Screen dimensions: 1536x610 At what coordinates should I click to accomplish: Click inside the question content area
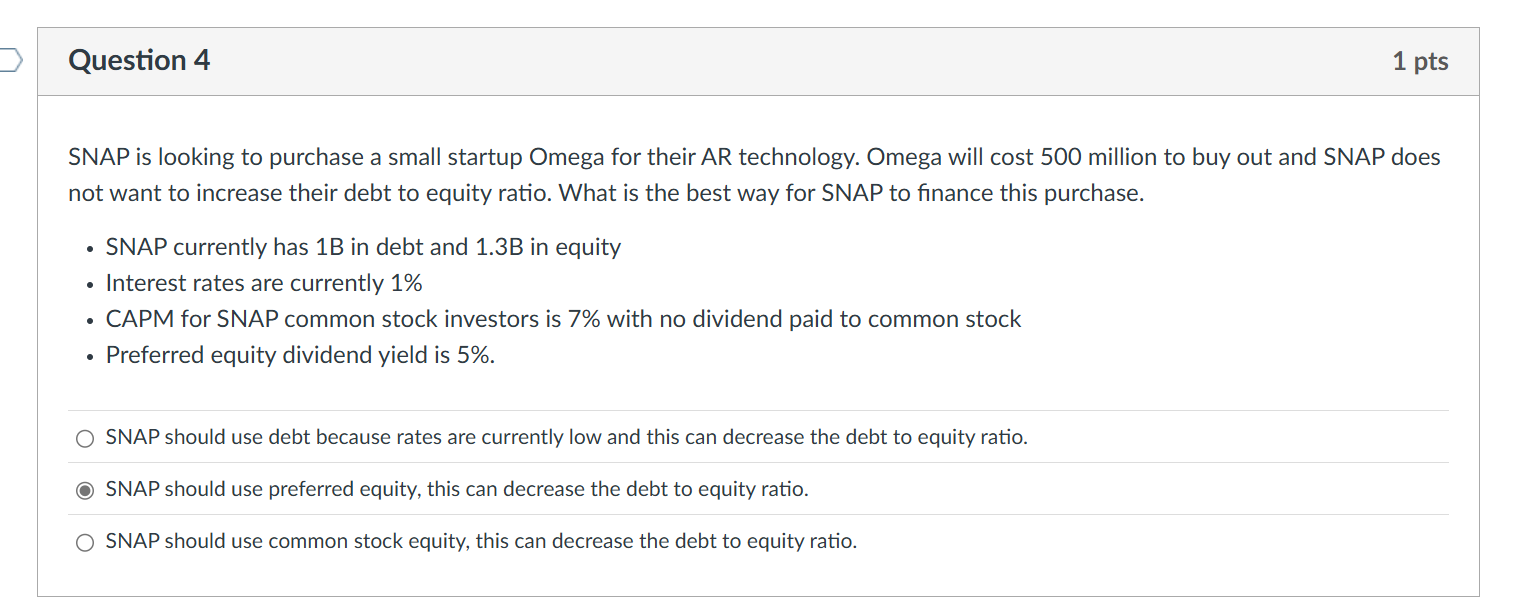pyautogui.click(x=758, y=300)
